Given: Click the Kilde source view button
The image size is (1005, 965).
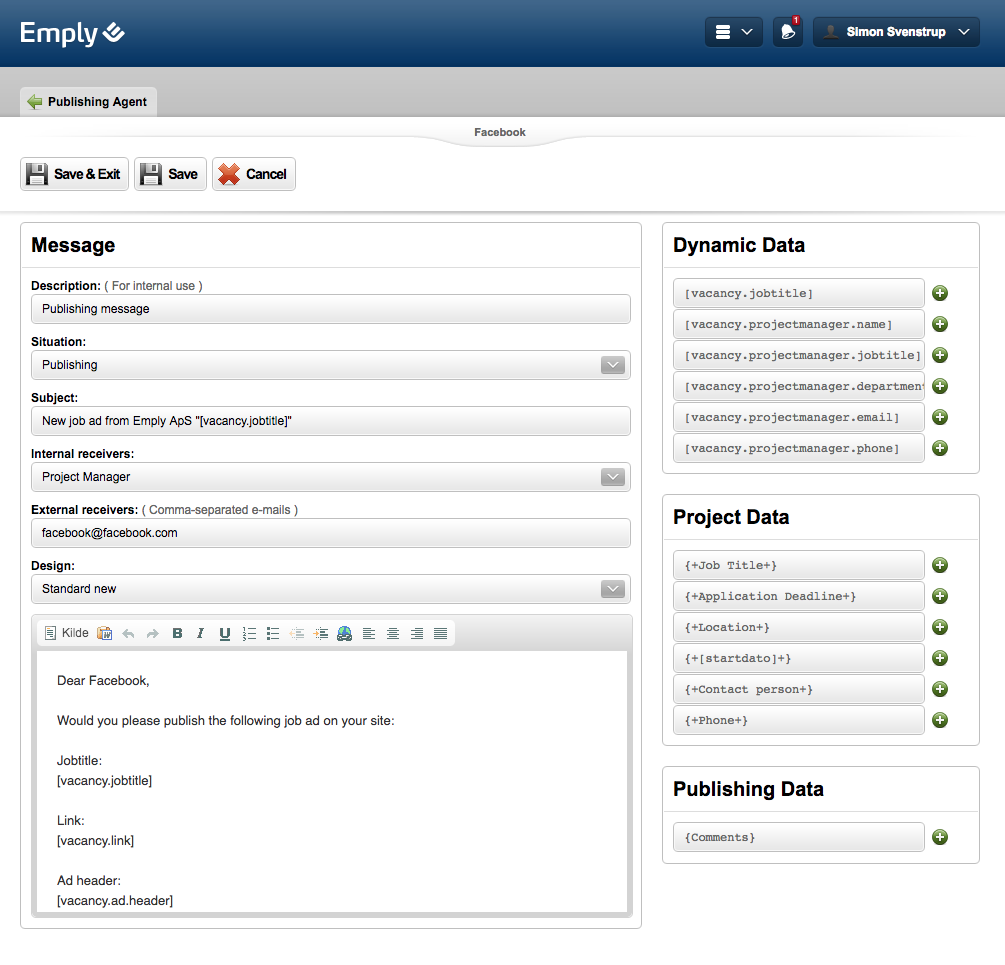Looking at the screenshot, I should coord(66,633).
